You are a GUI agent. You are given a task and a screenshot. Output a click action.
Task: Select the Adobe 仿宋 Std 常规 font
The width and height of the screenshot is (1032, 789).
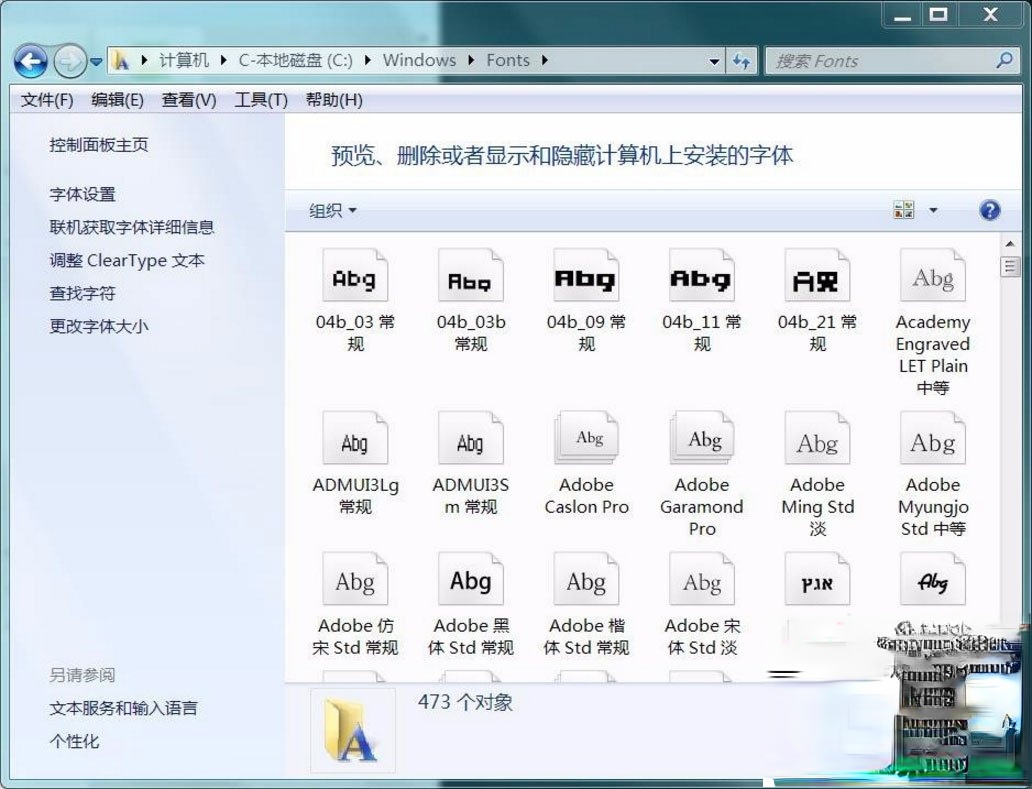pyautogui.click(x=355, y=579)
